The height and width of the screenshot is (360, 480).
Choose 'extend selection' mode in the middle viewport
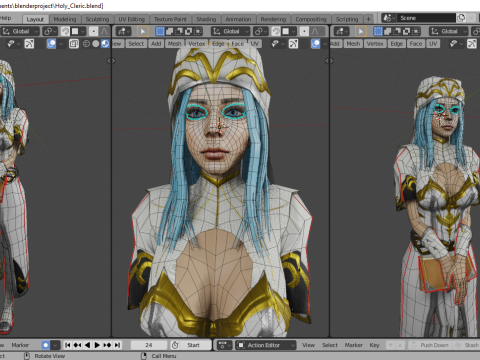tap(170, 31)
